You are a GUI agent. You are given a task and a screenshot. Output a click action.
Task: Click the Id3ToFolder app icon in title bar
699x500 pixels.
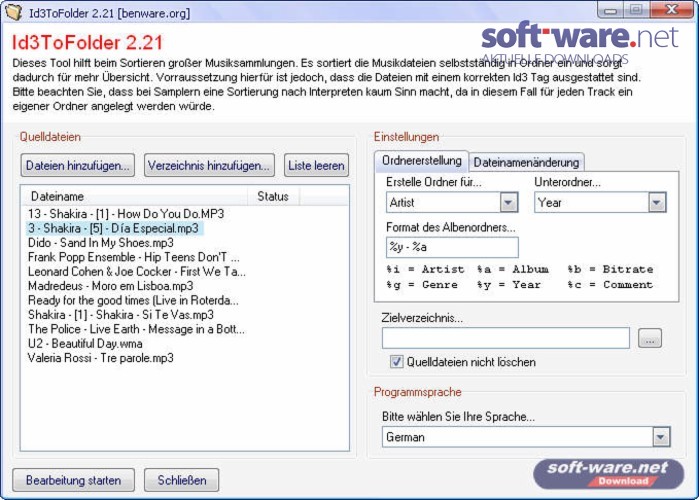[13, 12]
